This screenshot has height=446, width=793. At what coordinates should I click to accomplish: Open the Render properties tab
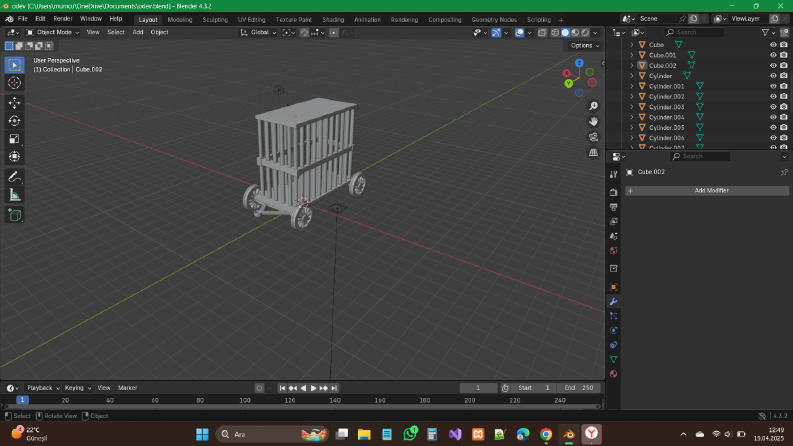(x=613, y=193)
